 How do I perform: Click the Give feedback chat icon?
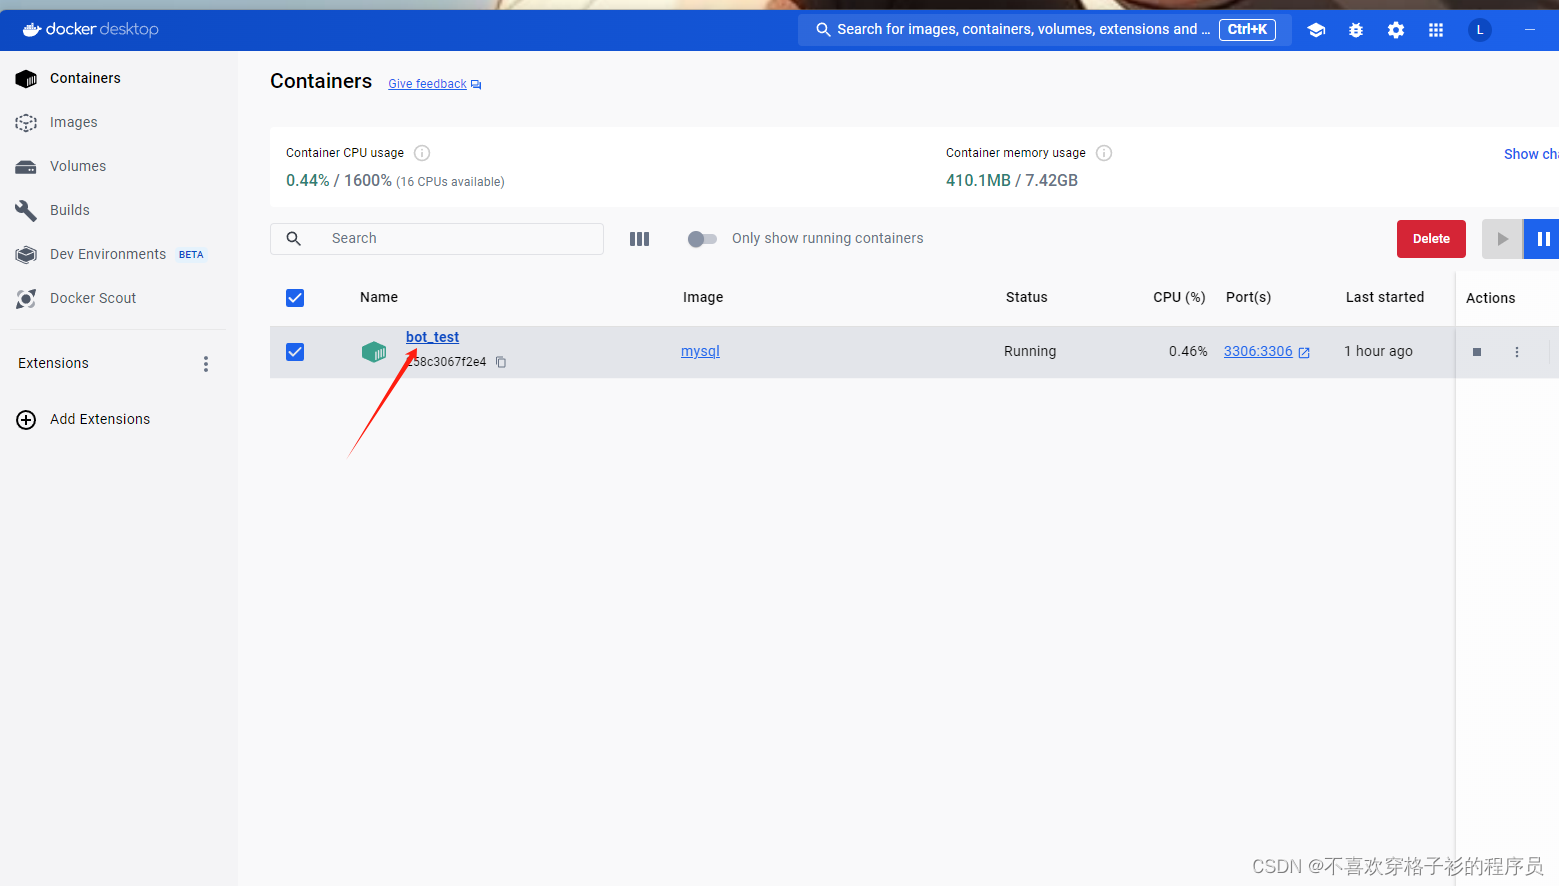point(476,85)
